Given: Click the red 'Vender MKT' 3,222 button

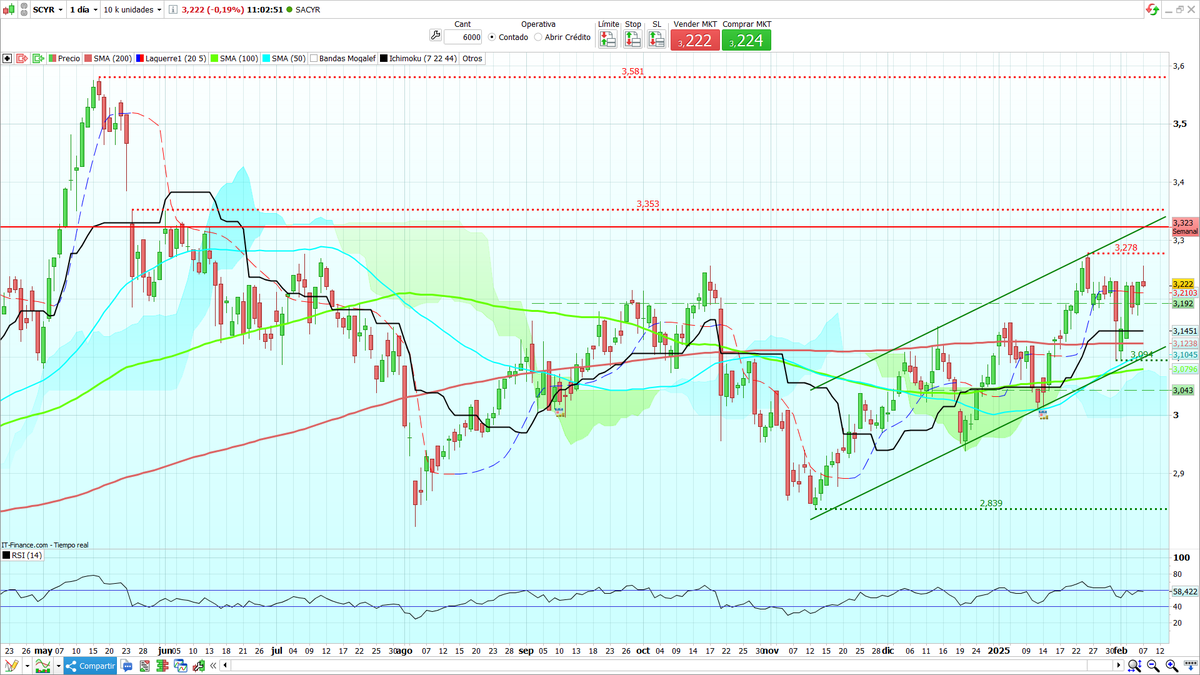Looking at the screenshot, I should tap(694, 40).
